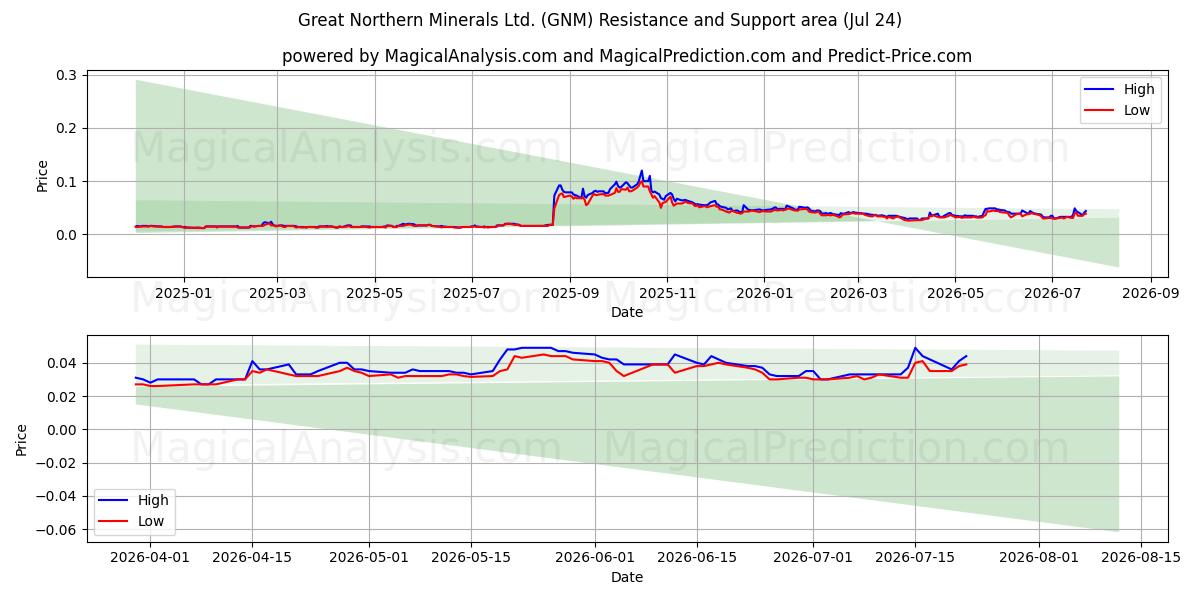Click the '2026-07' x-axis label
The width and height of the screenshot is (1200, 600).
coord(1051,294)
